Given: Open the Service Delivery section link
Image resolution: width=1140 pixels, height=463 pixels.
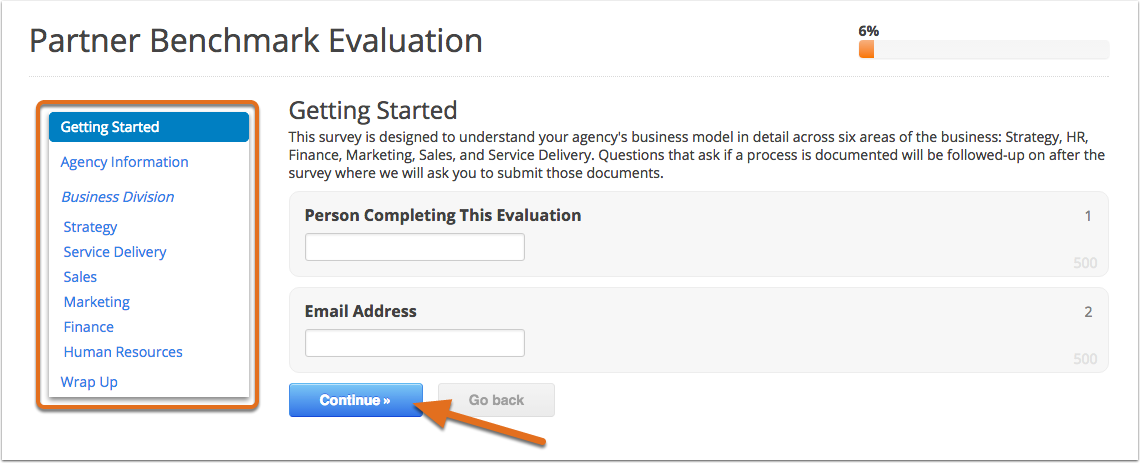Looking at the screenshot, I should (115, 252).
